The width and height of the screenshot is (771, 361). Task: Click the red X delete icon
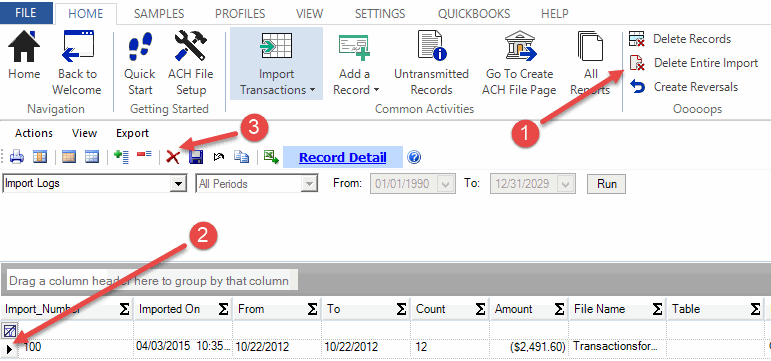point(173,157)
